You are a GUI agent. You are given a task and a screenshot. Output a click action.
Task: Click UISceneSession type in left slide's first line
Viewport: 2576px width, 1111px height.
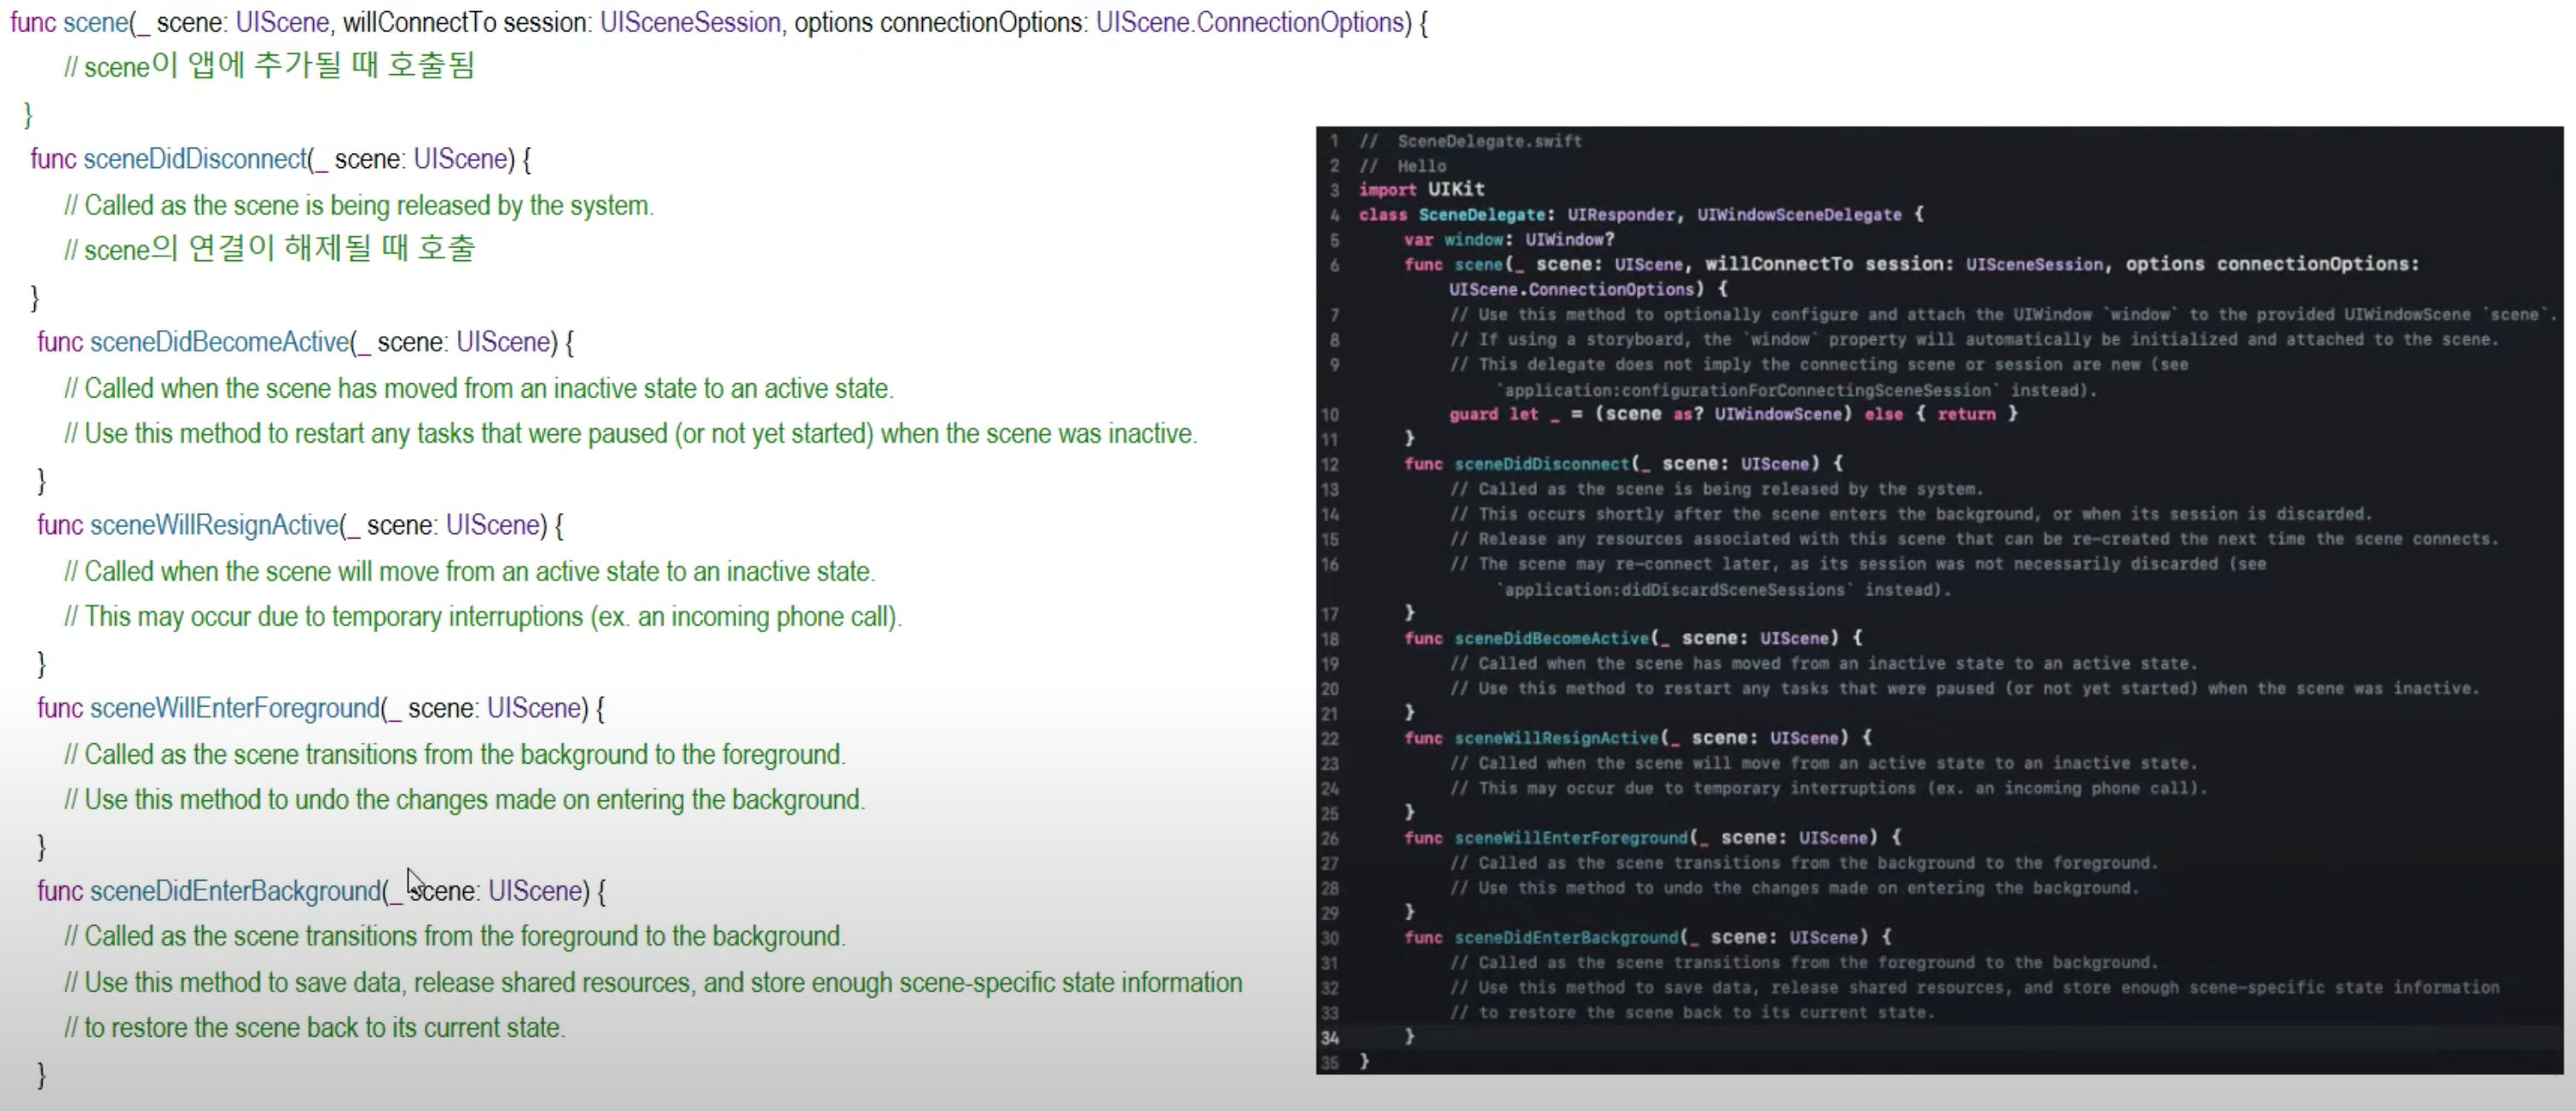(x=690, y=22)
